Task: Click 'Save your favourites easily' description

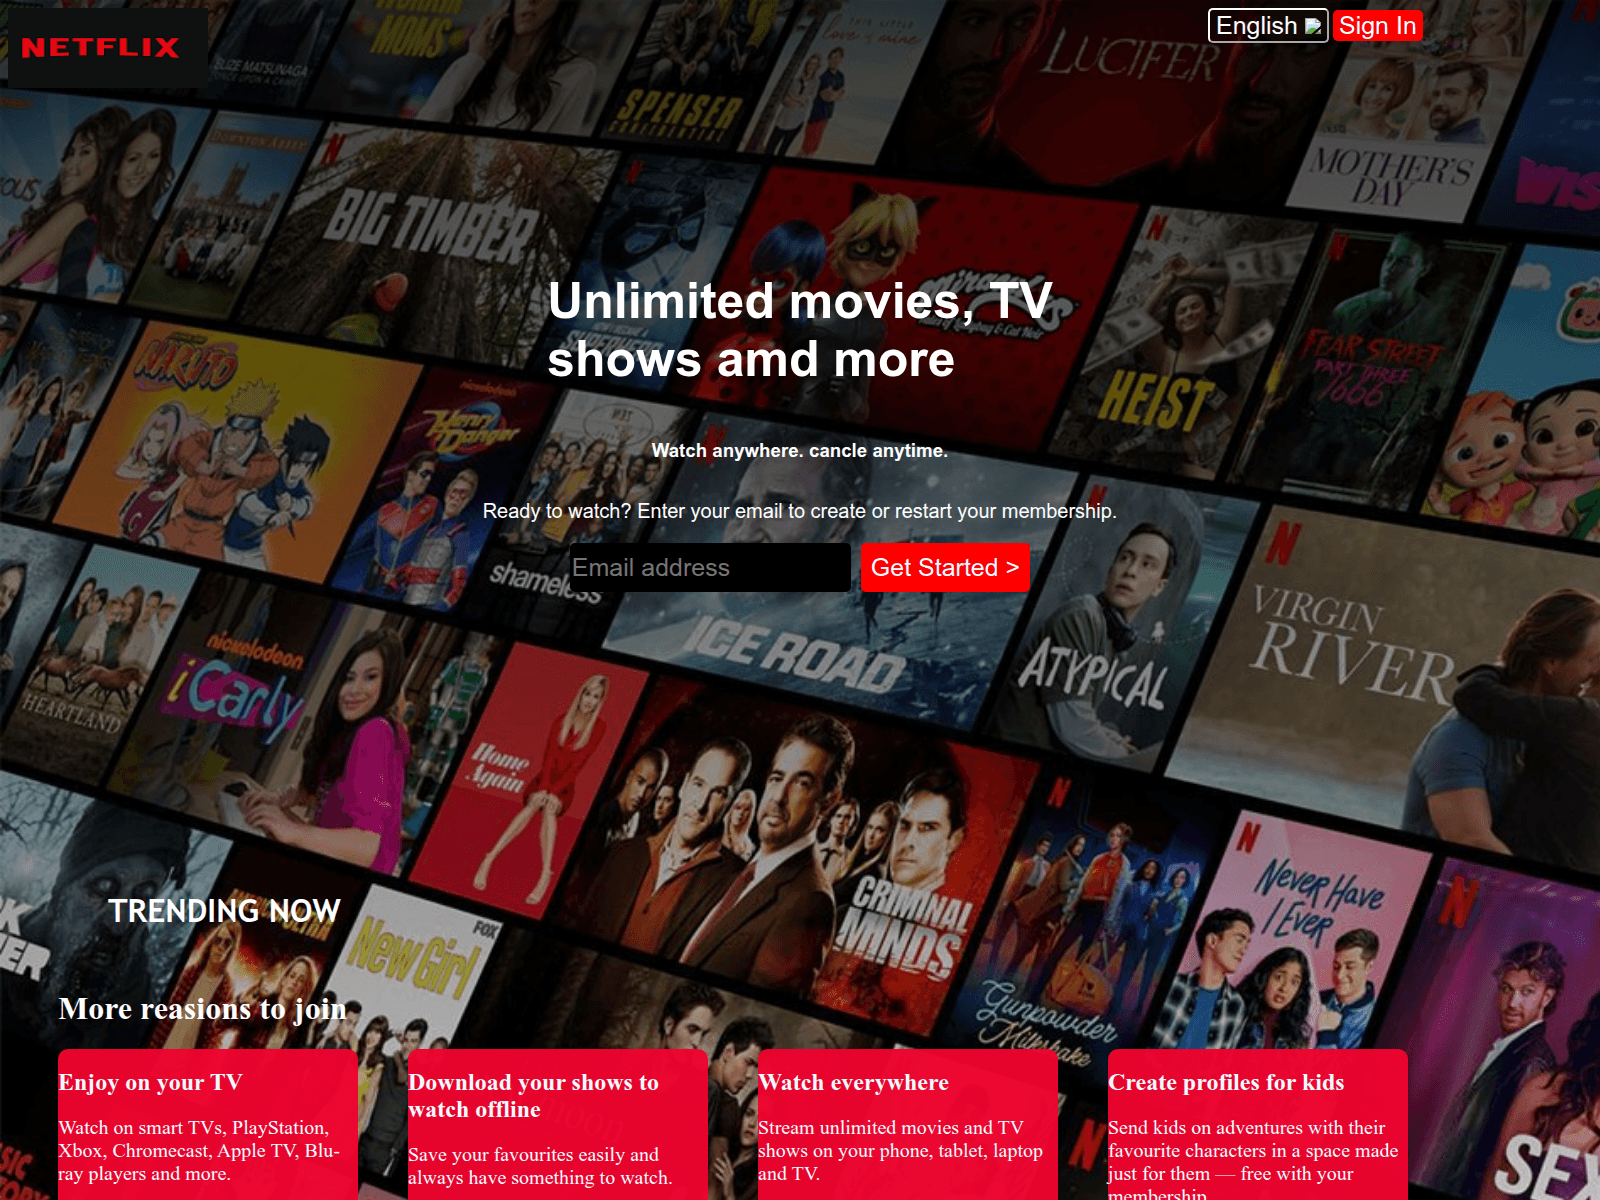Action: tap(540, 1166)
